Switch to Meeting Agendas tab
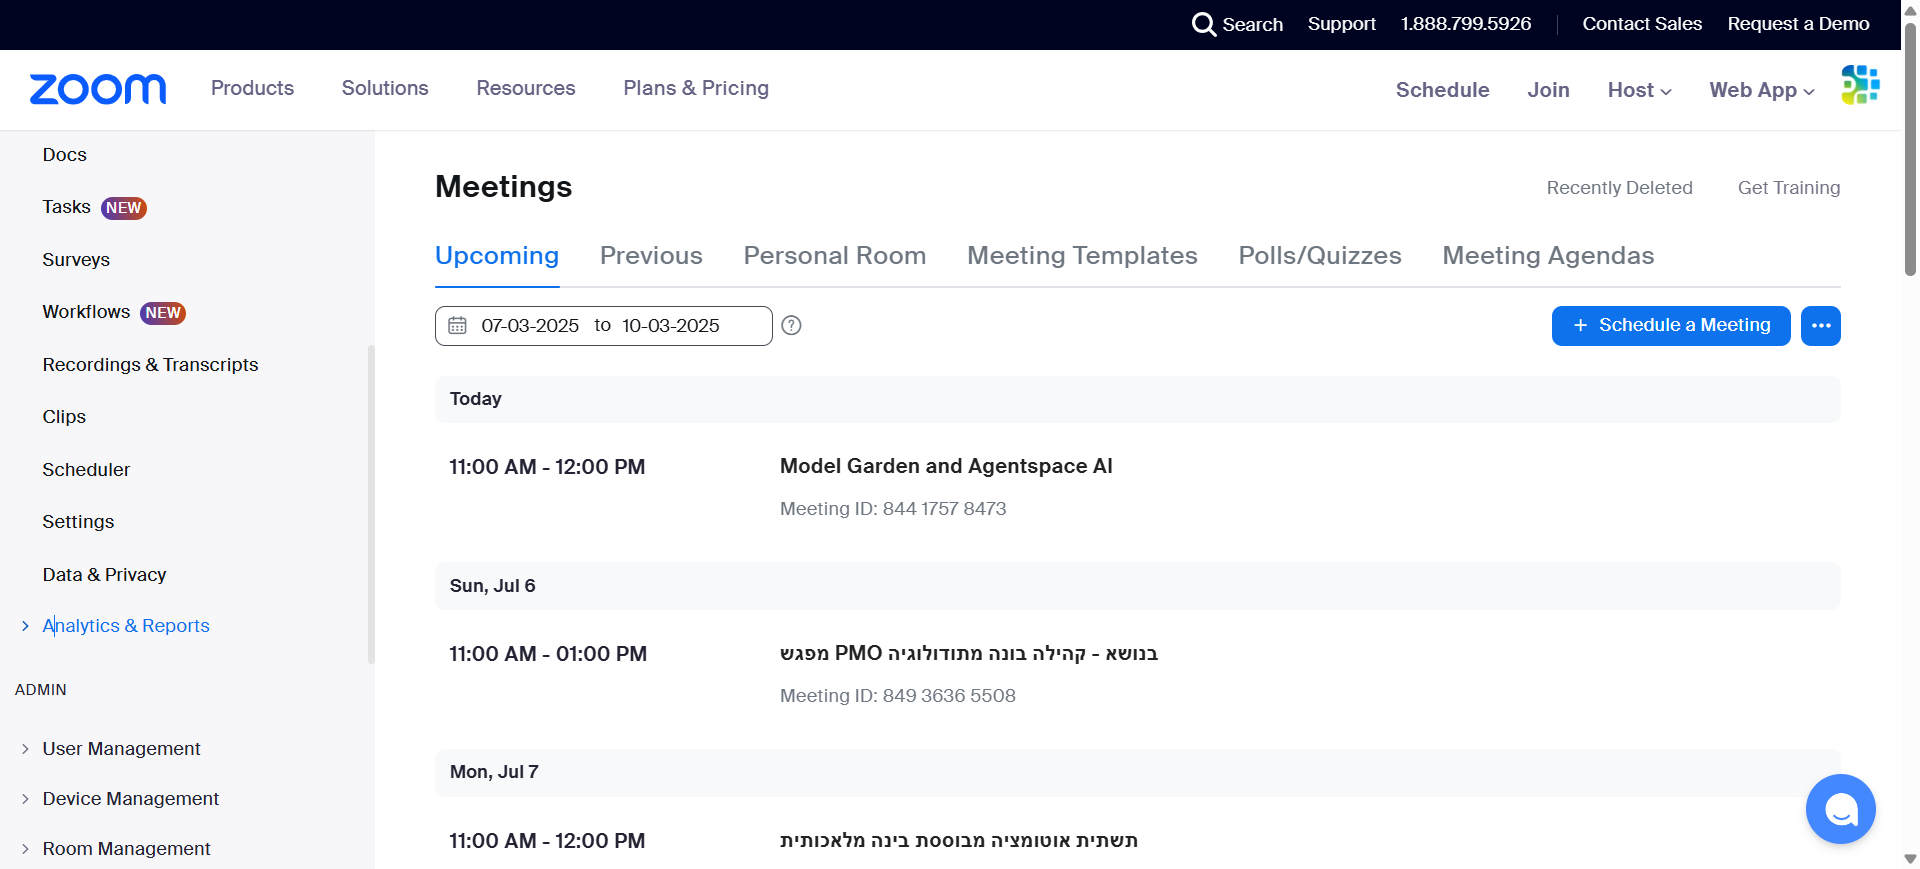Screen dimensions: 1920x869 1548,256
